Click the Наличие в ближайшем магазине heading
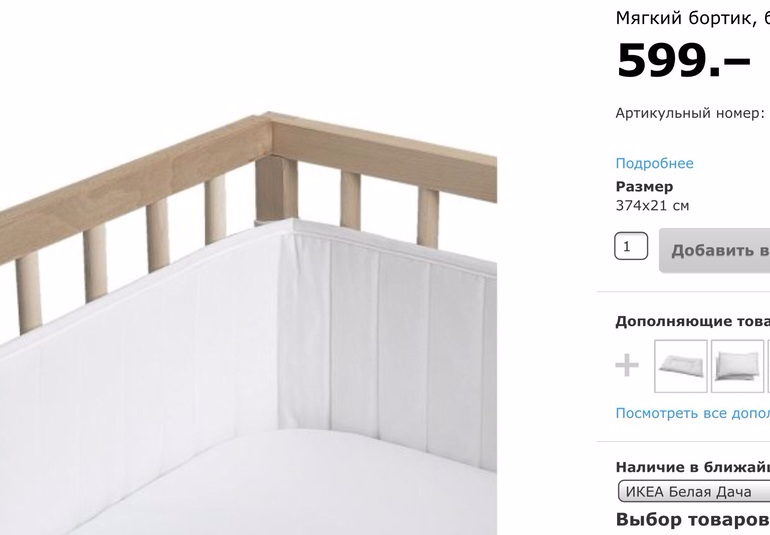The height and width of the screenshot is (535, 770). [x=692, y=467]
